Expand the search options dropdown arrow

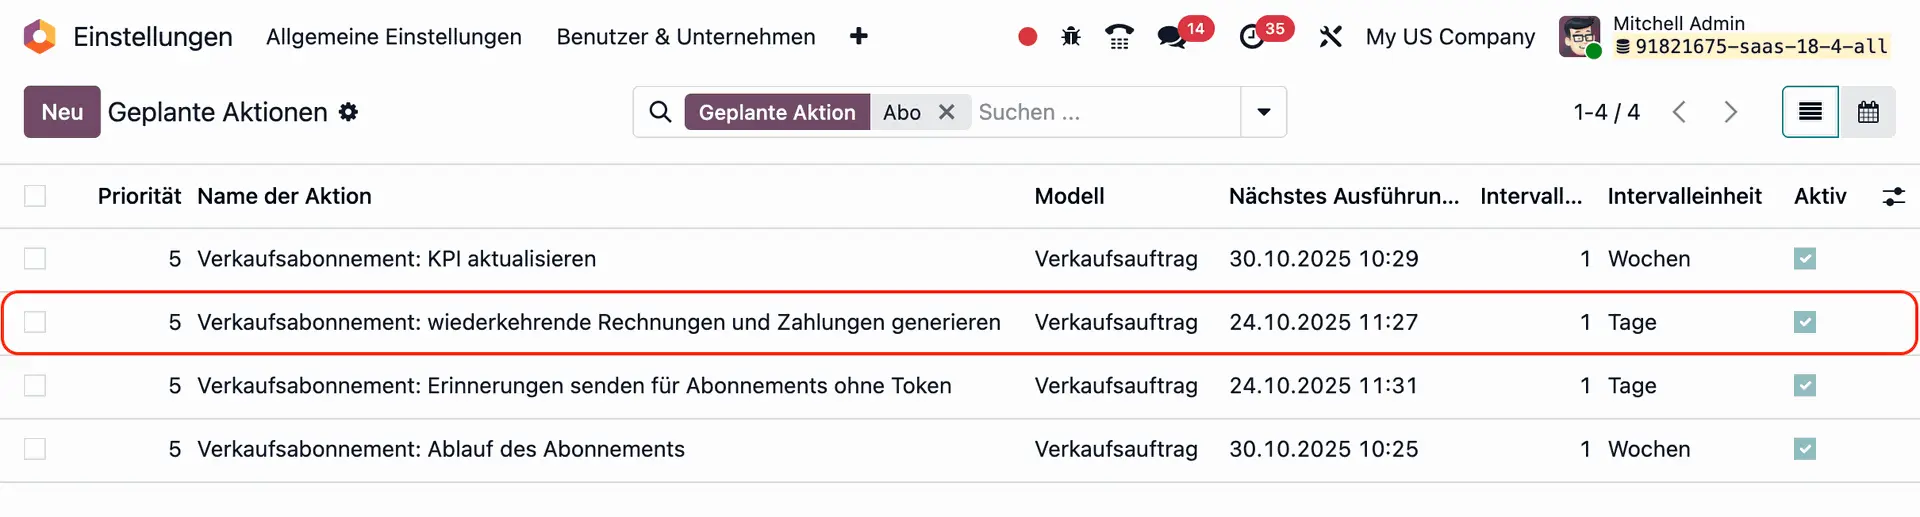click(x=1263, y=112)
